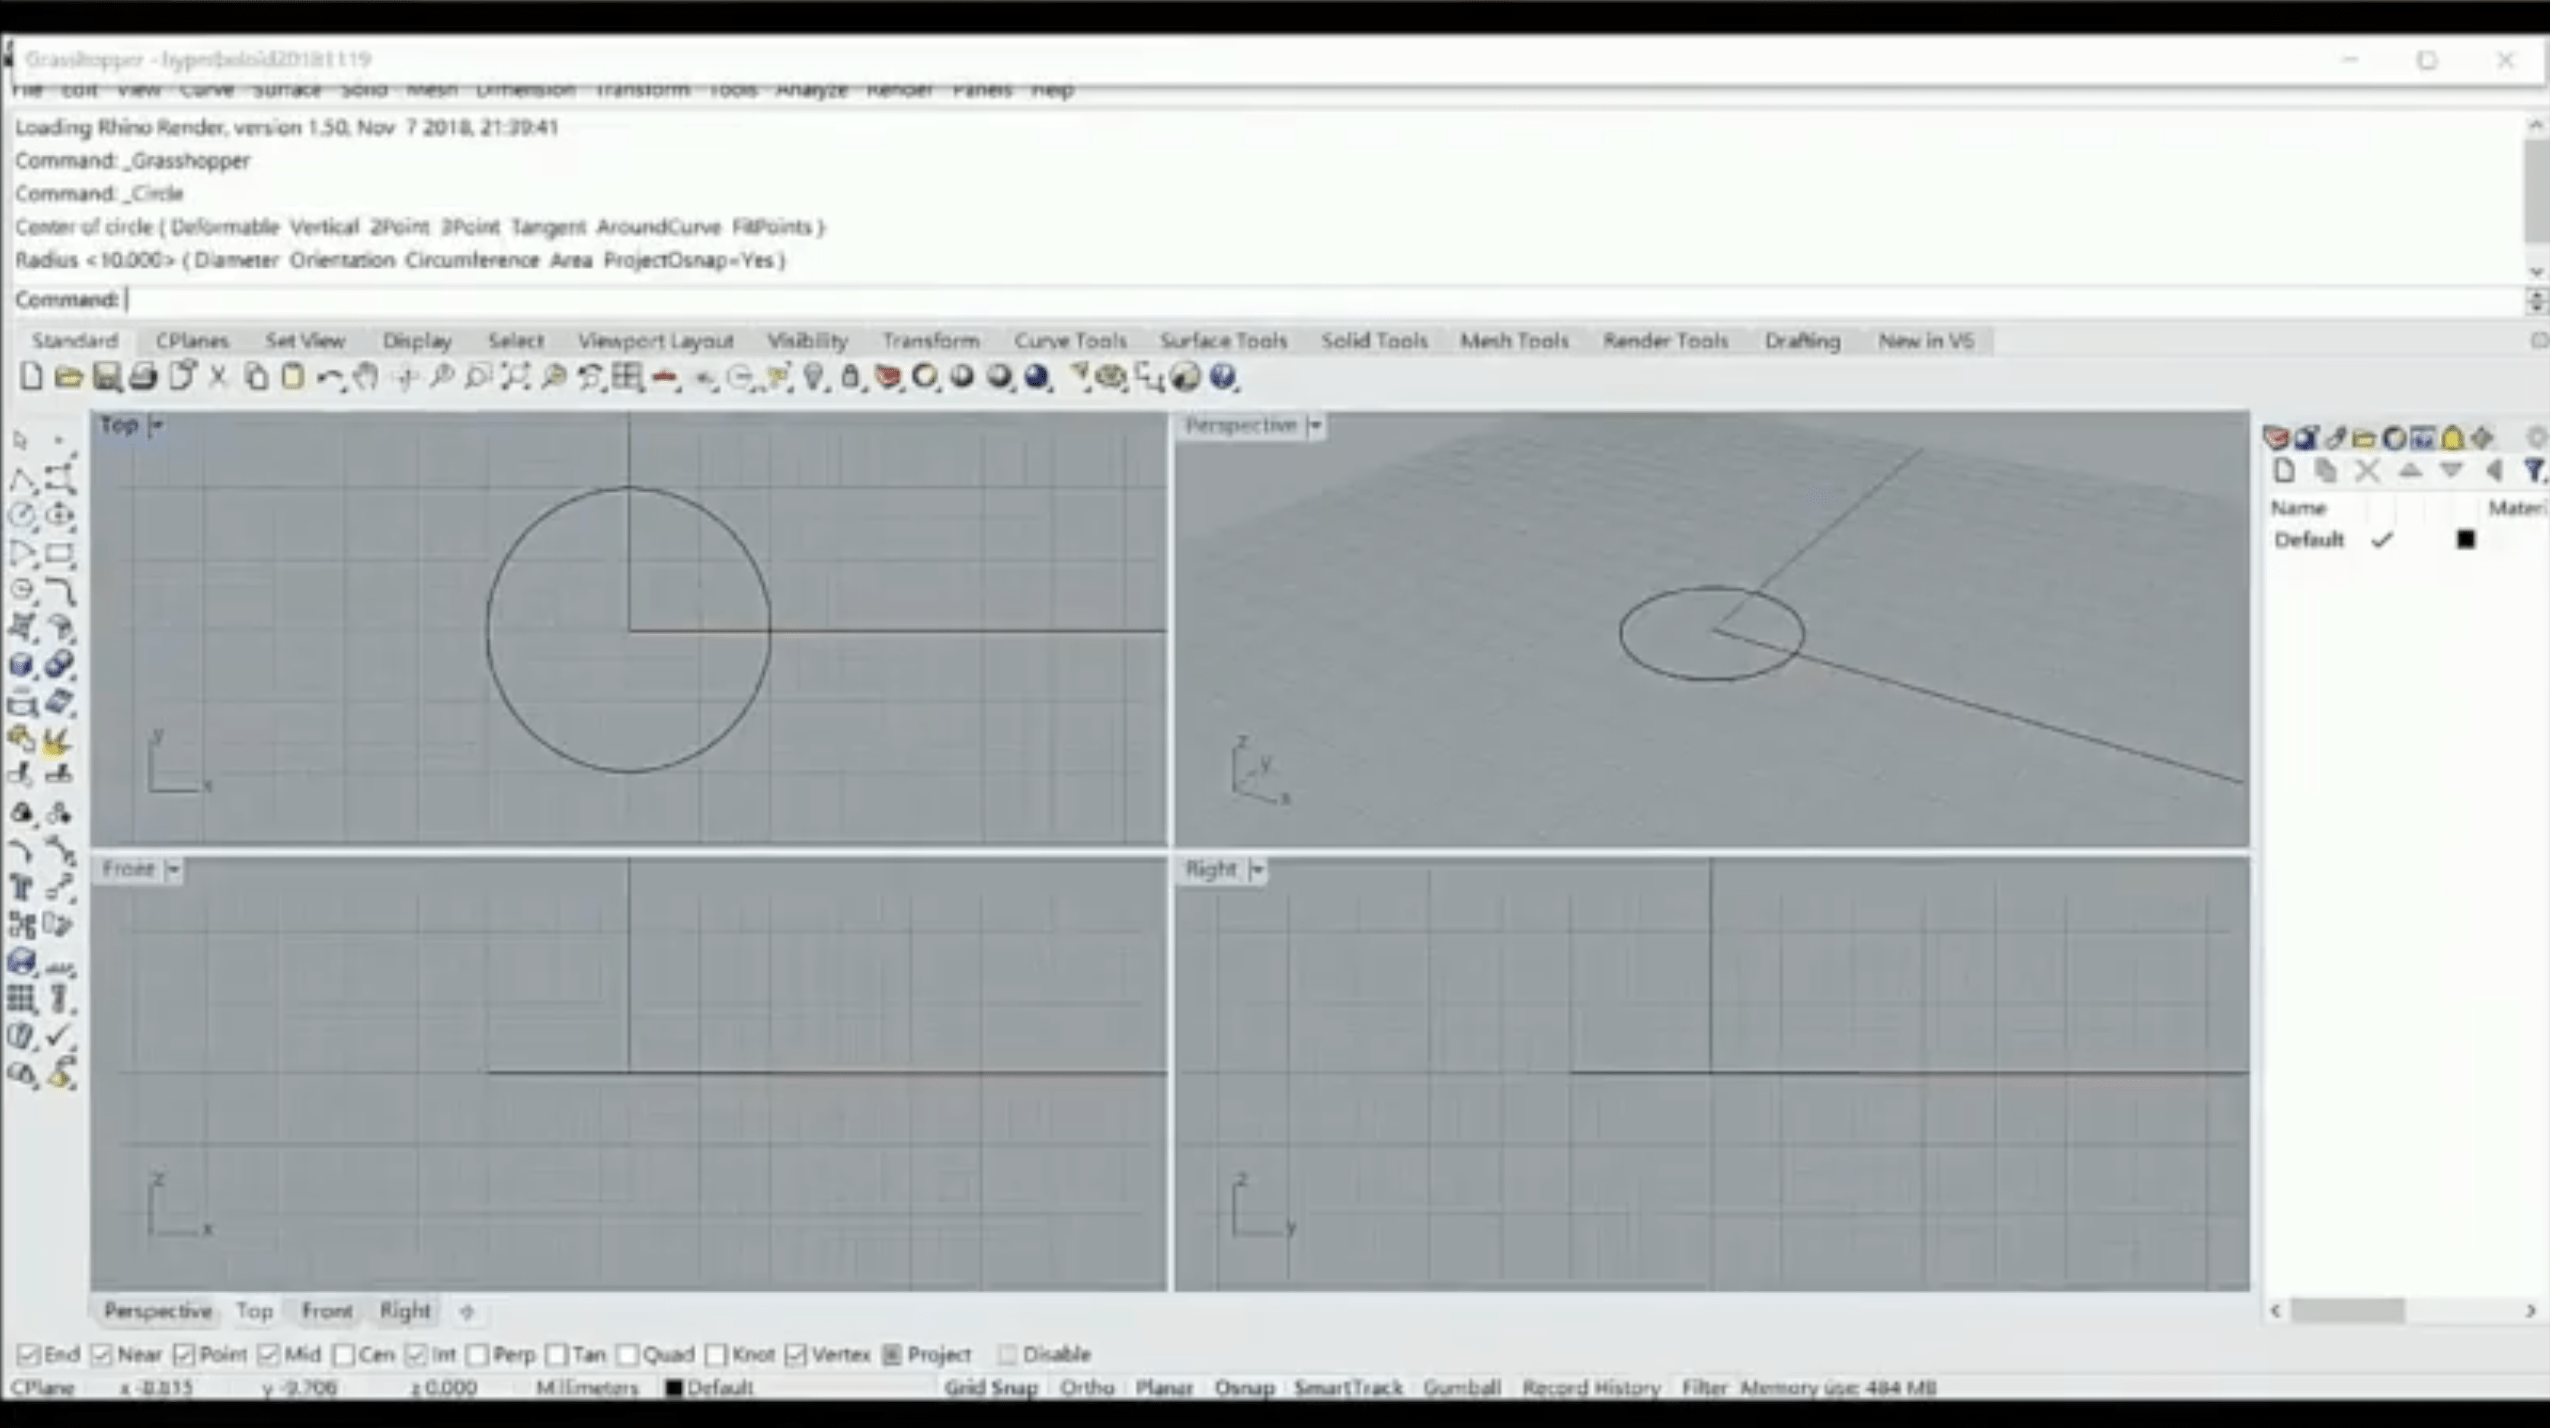Click the Help question mark icon
The image size is (2550, 1428).
click(1222, 377)
